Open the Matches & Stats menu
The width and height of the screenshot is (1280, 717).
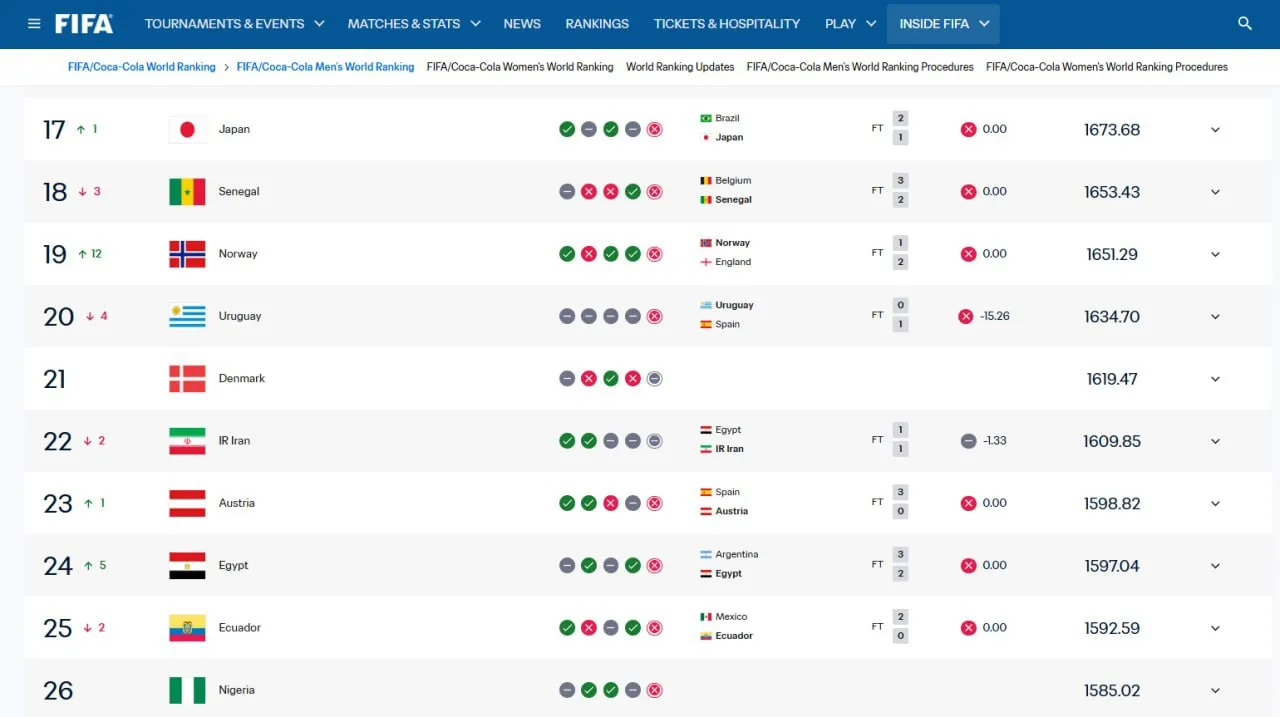tap(414, 24)
